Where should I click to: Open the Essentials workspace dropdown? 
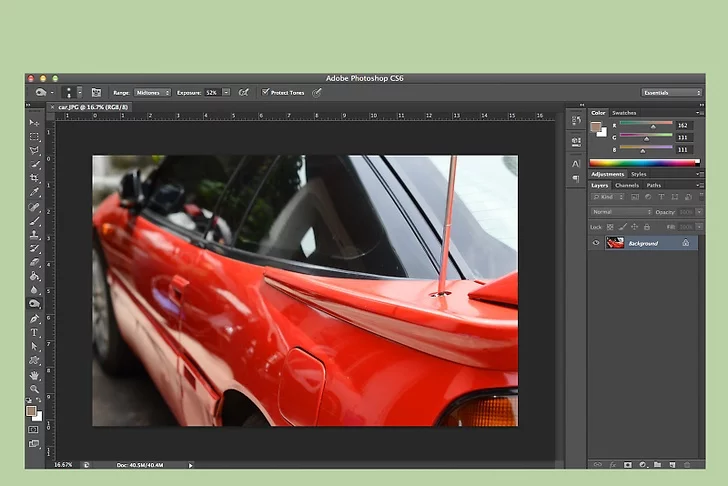coord(671,92)
